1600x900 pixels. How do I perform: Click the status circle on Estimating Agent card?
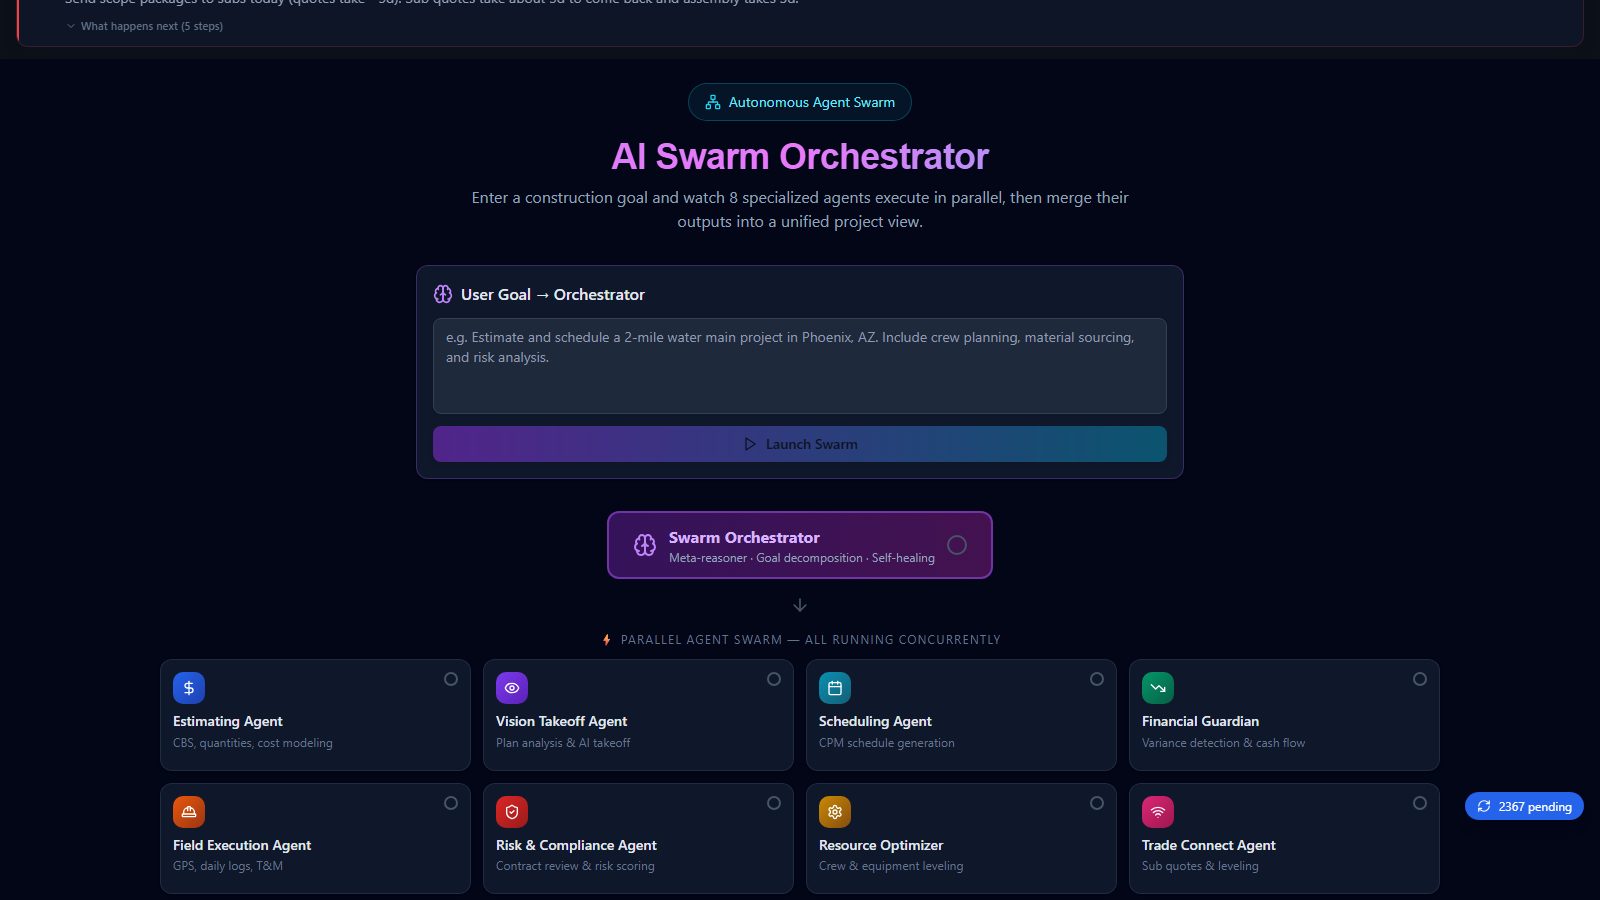pyautogui.click(x=451, y=679)
